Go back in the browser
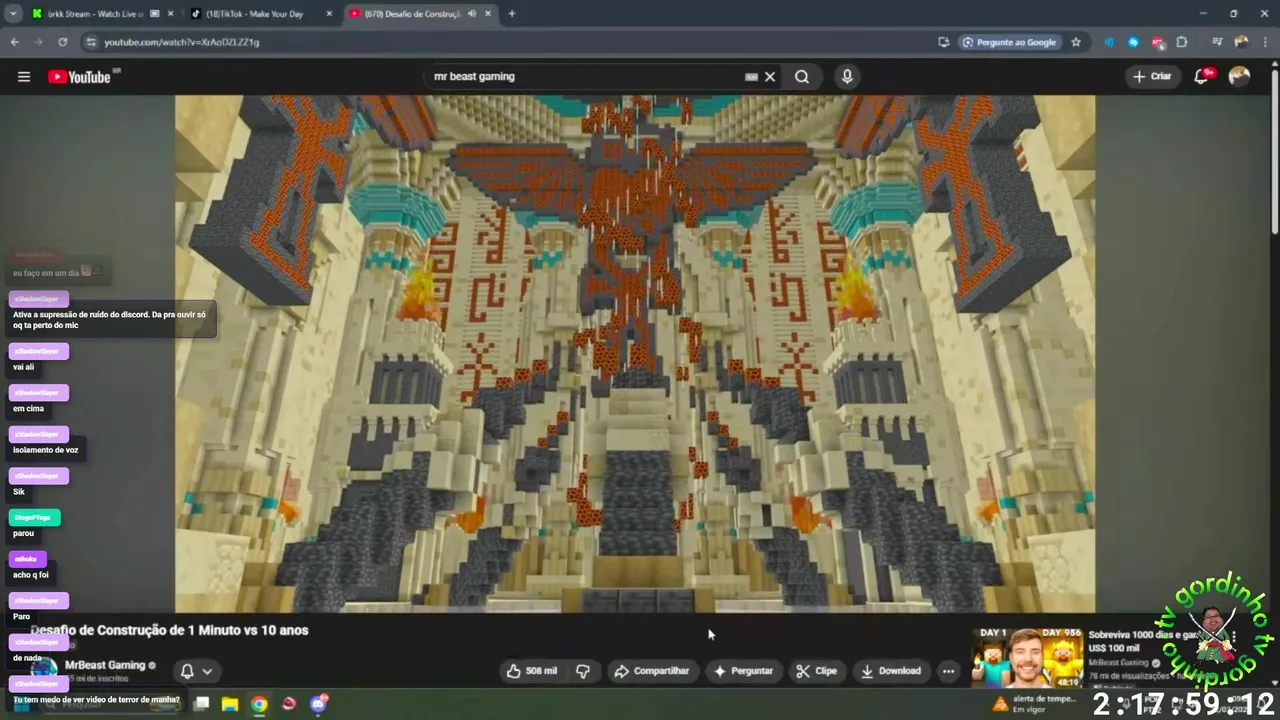 (x=14, y=42)
